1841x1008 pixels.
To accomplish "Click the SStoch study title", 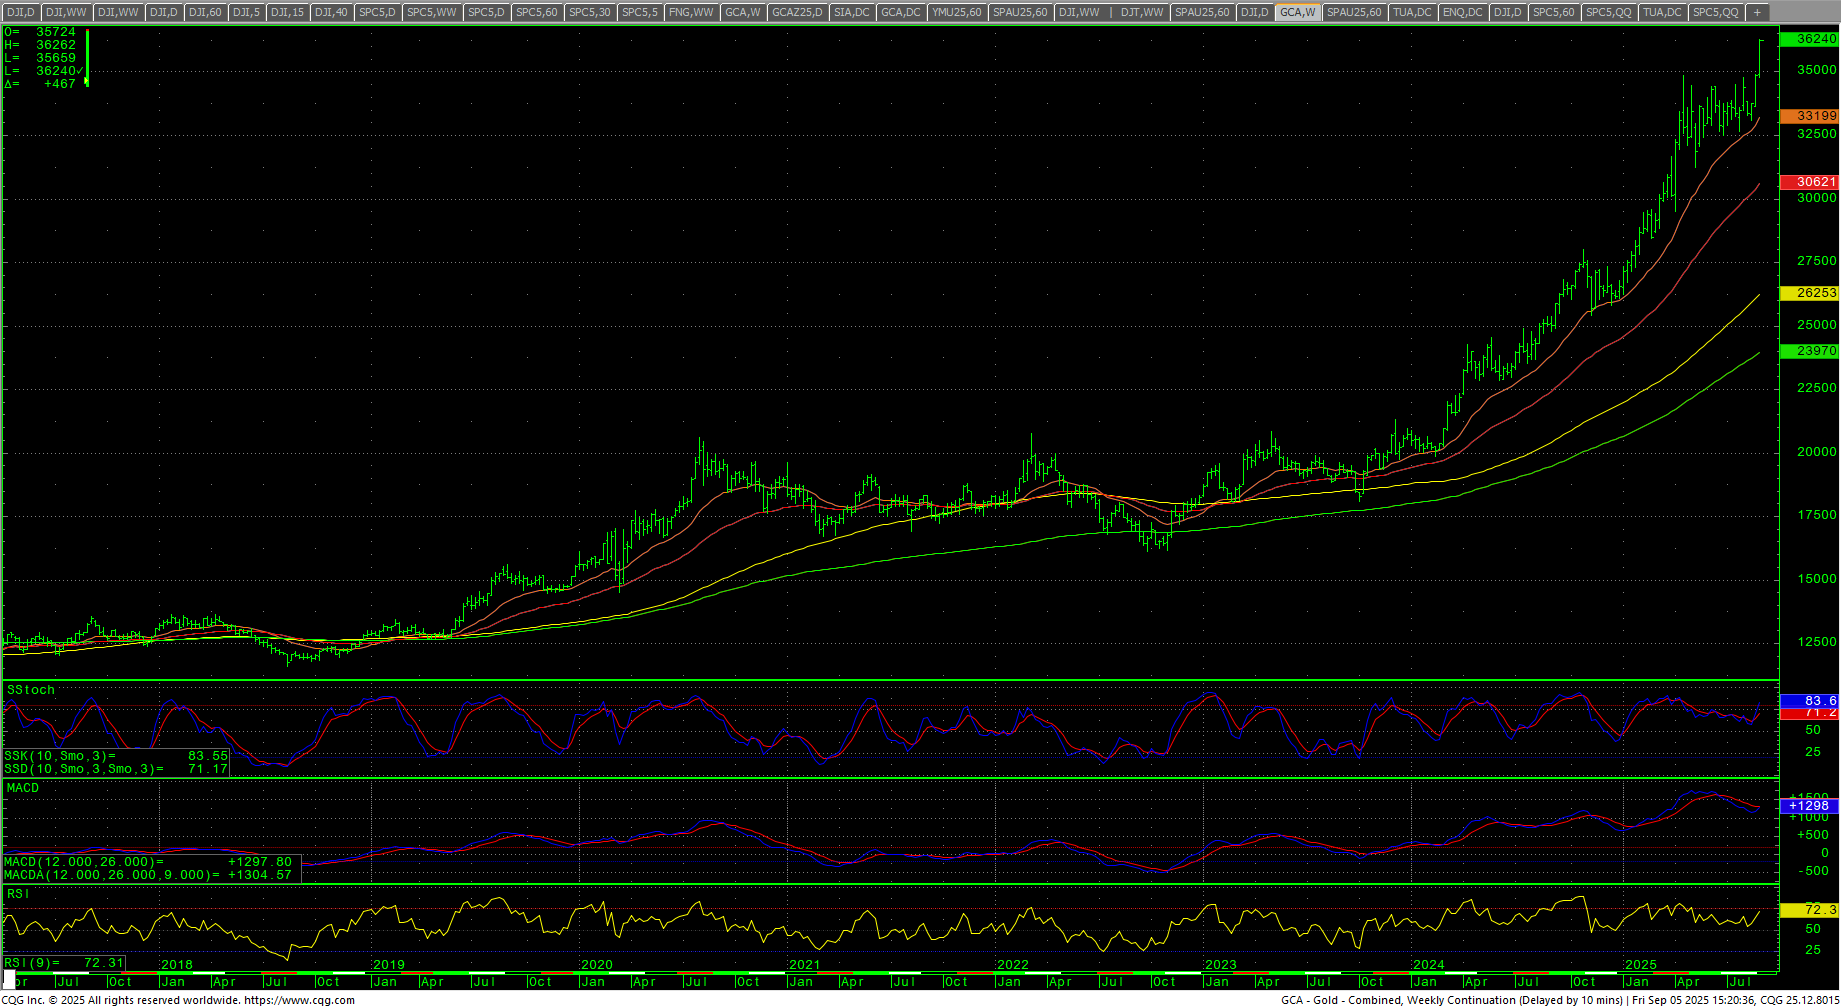I will (x=31, y=690).
